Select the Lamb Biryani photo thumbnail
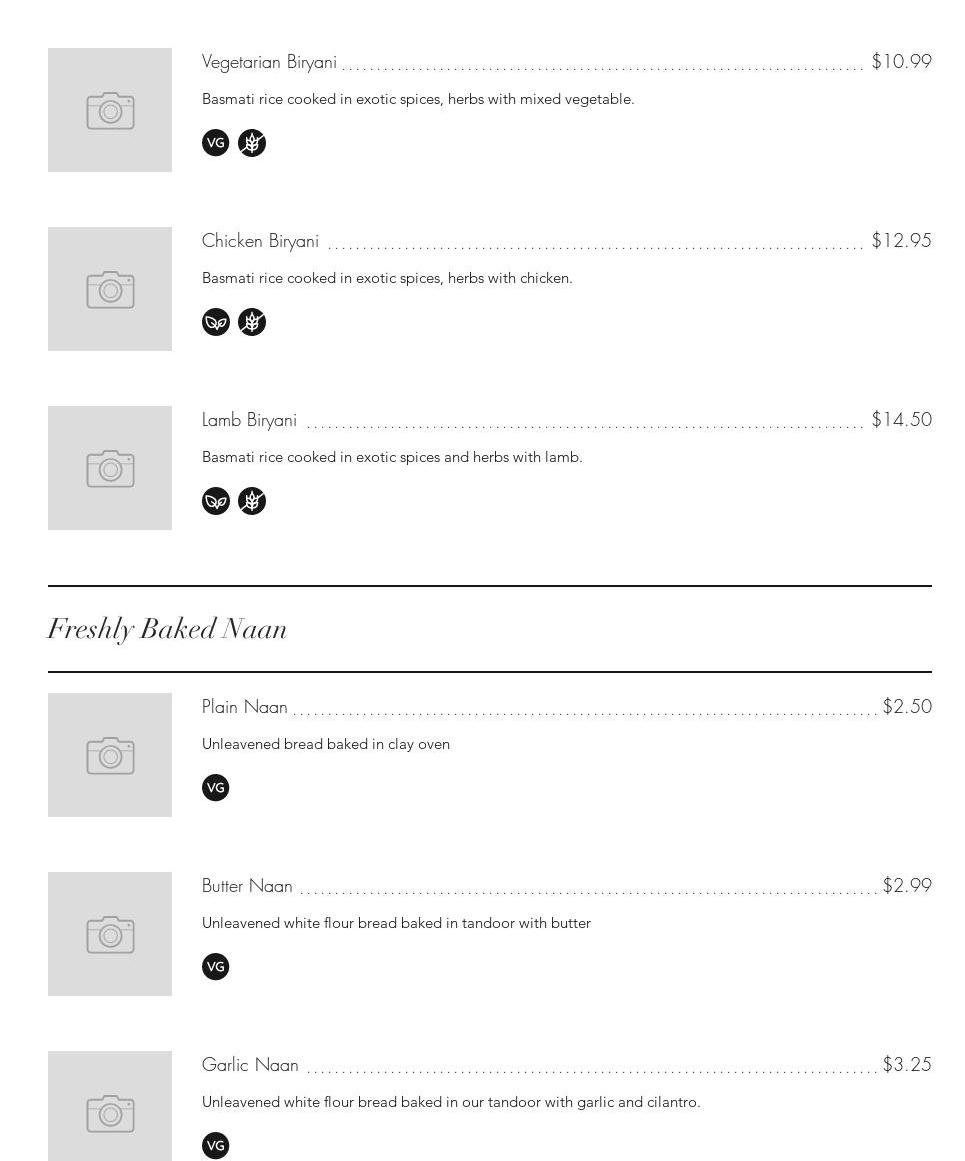The width and height of the screenshot is (965, 1161). click(110, 468)
